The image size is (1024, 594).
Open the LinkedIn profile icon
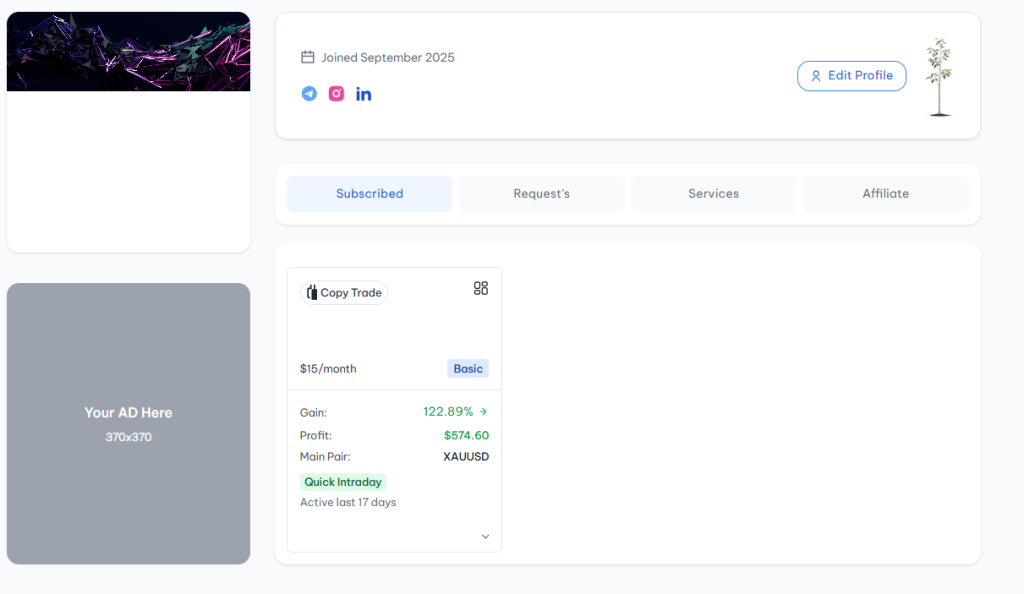tap(364, 94)
